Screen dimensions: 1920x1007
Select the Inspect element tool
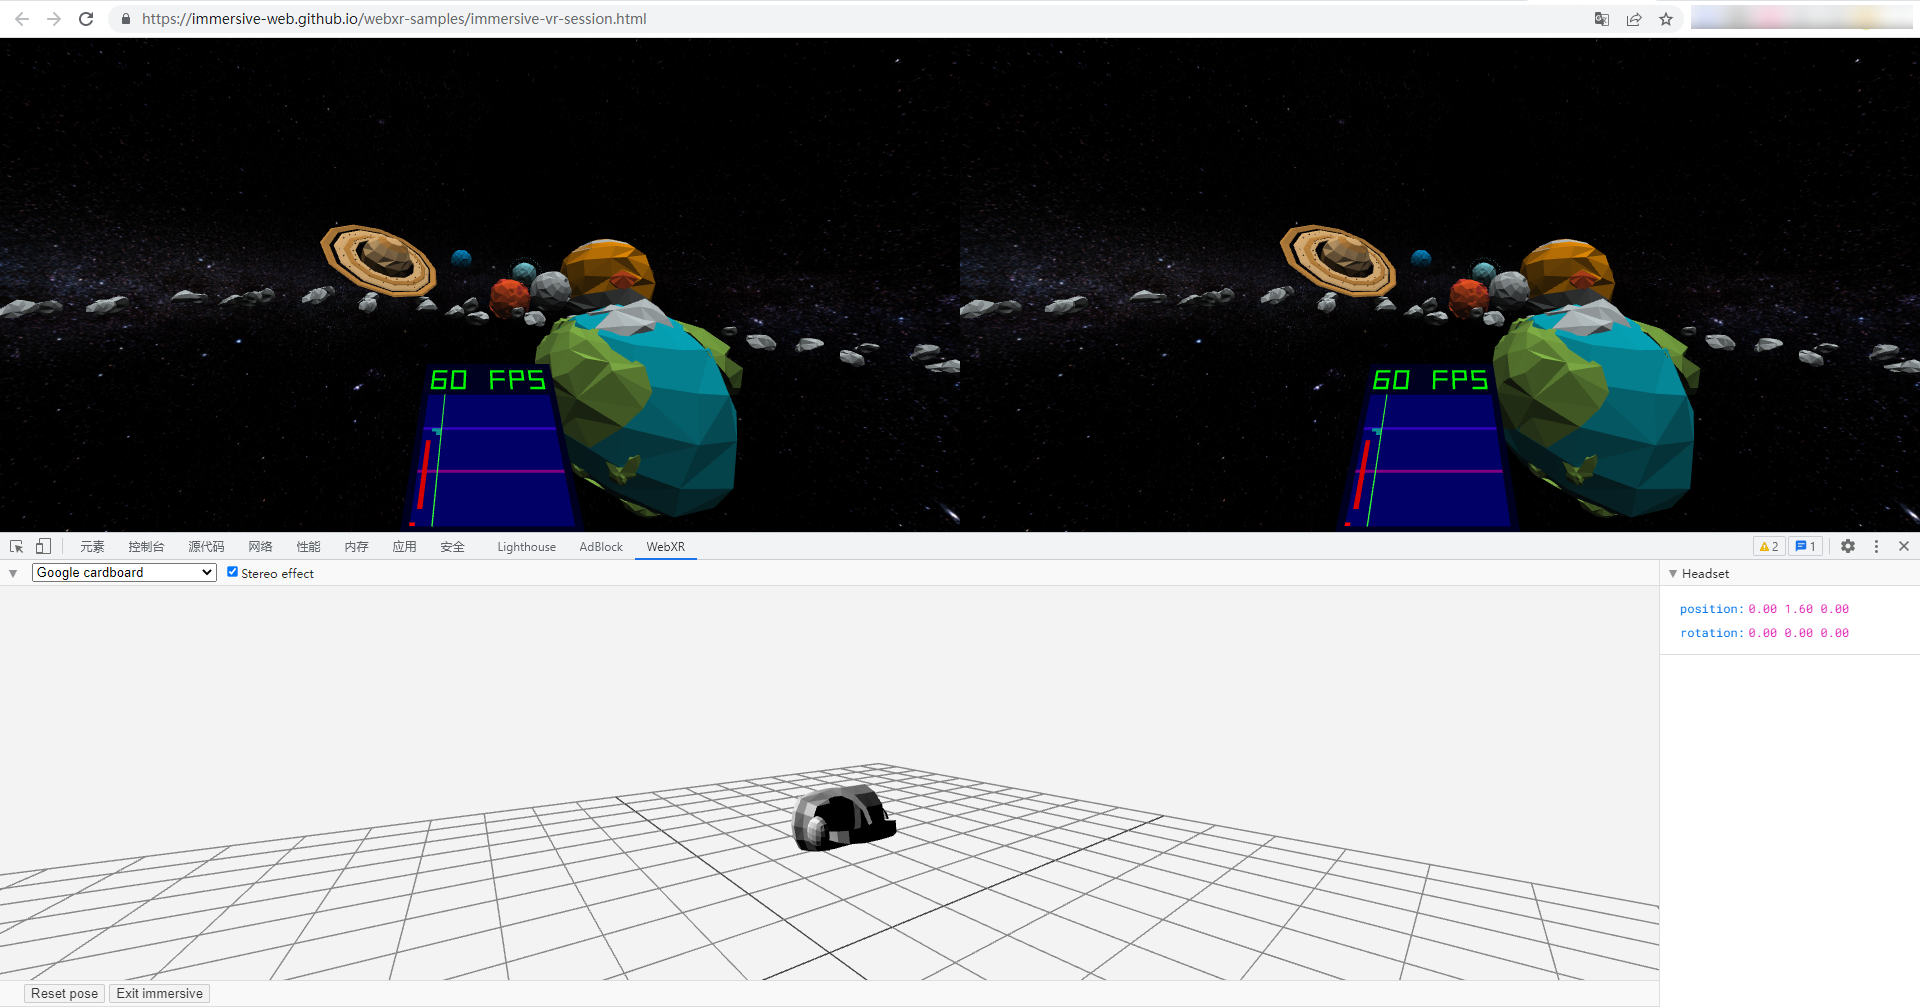(16, 546)
